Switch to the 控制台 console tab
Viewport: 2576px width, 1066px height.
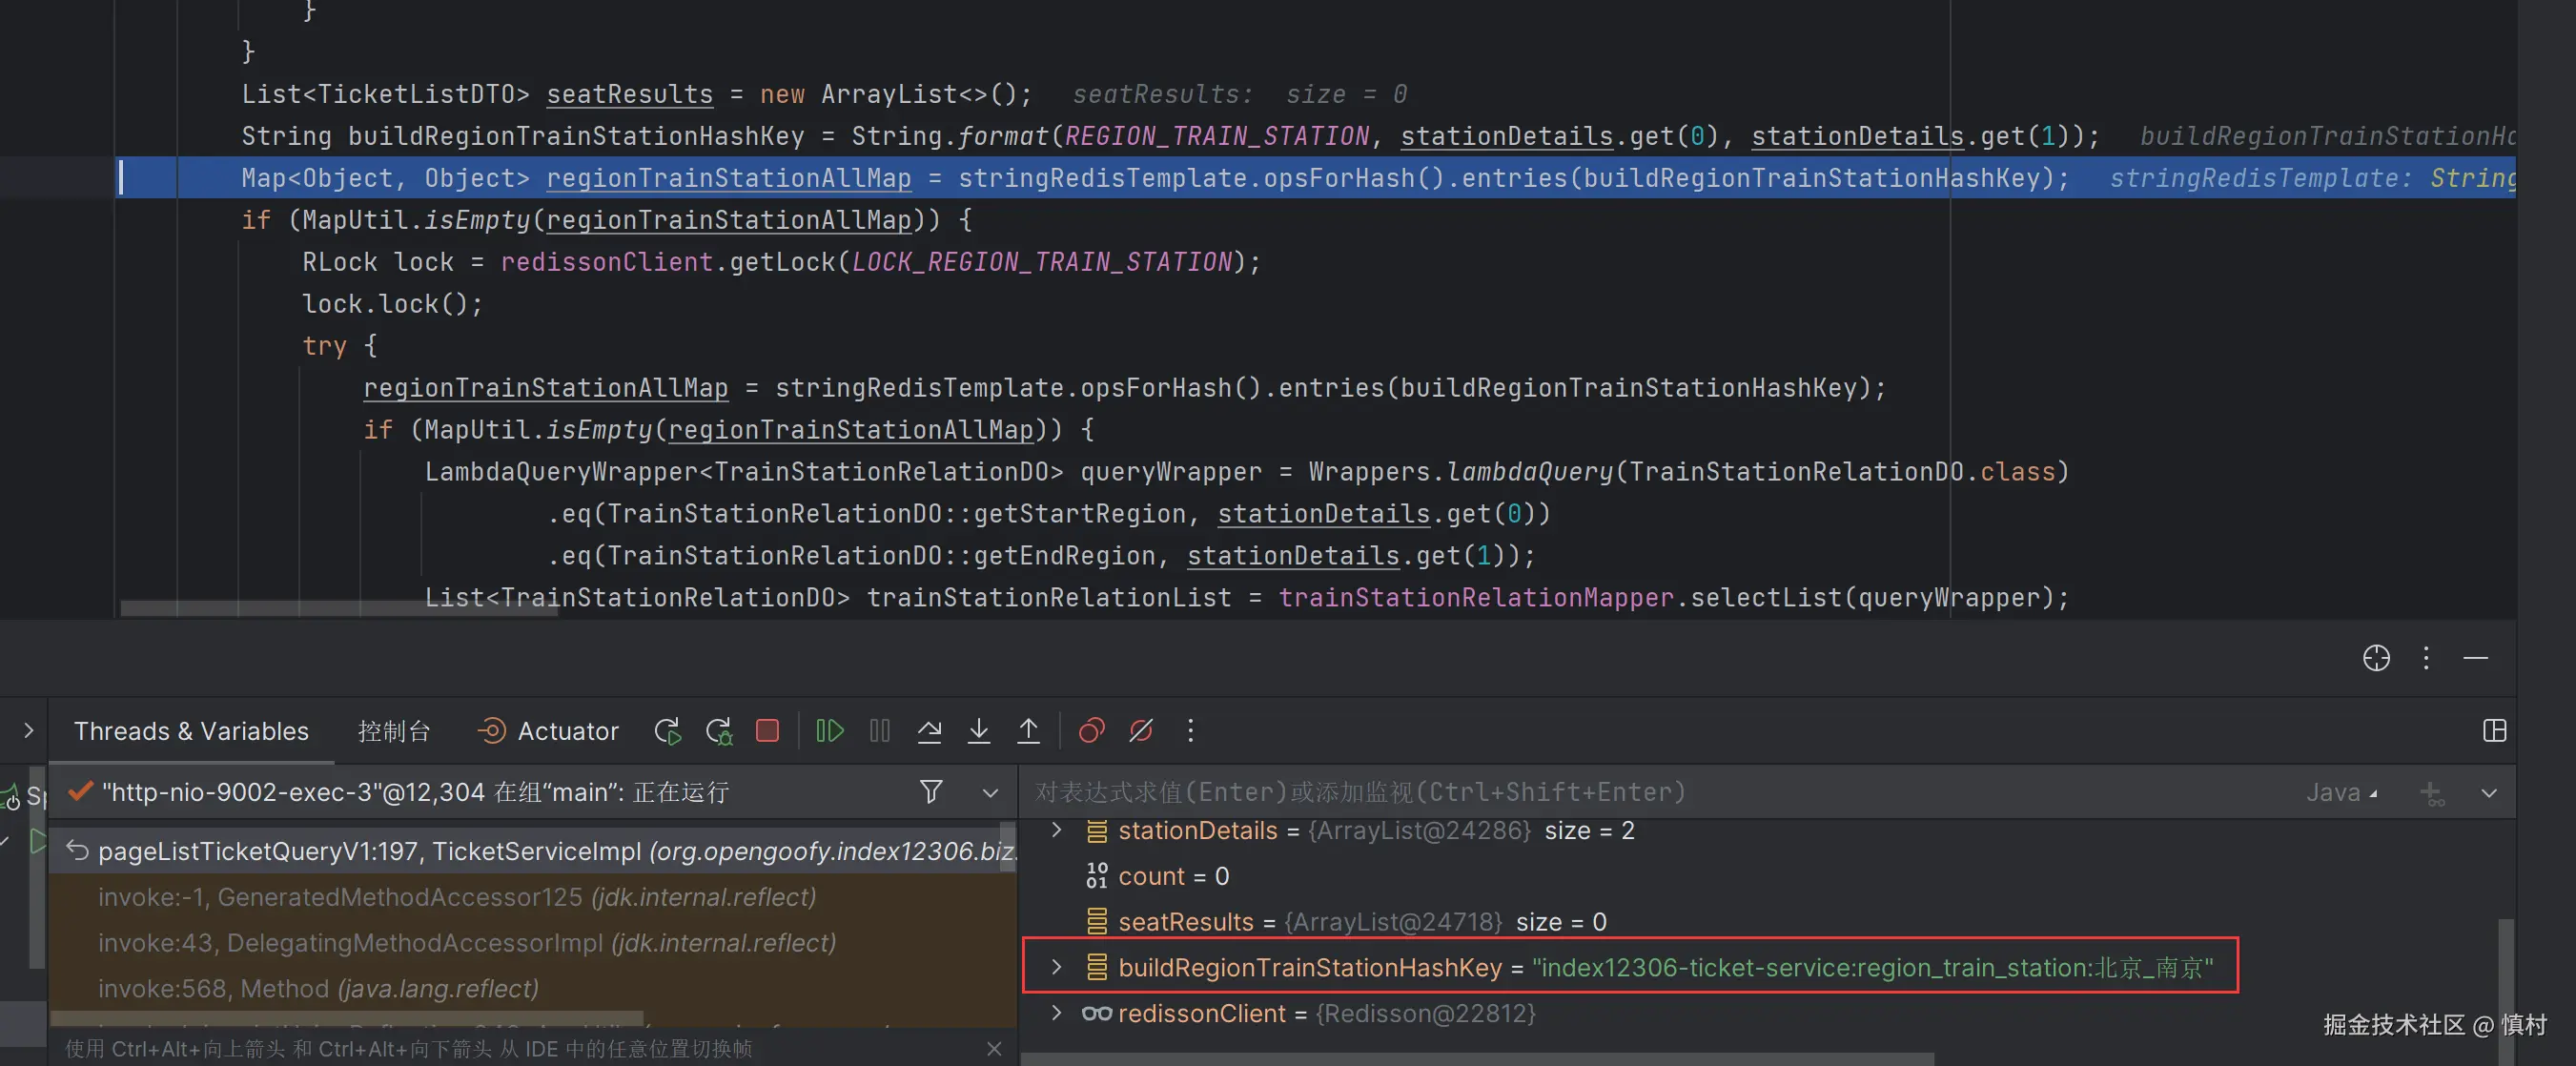393,732
